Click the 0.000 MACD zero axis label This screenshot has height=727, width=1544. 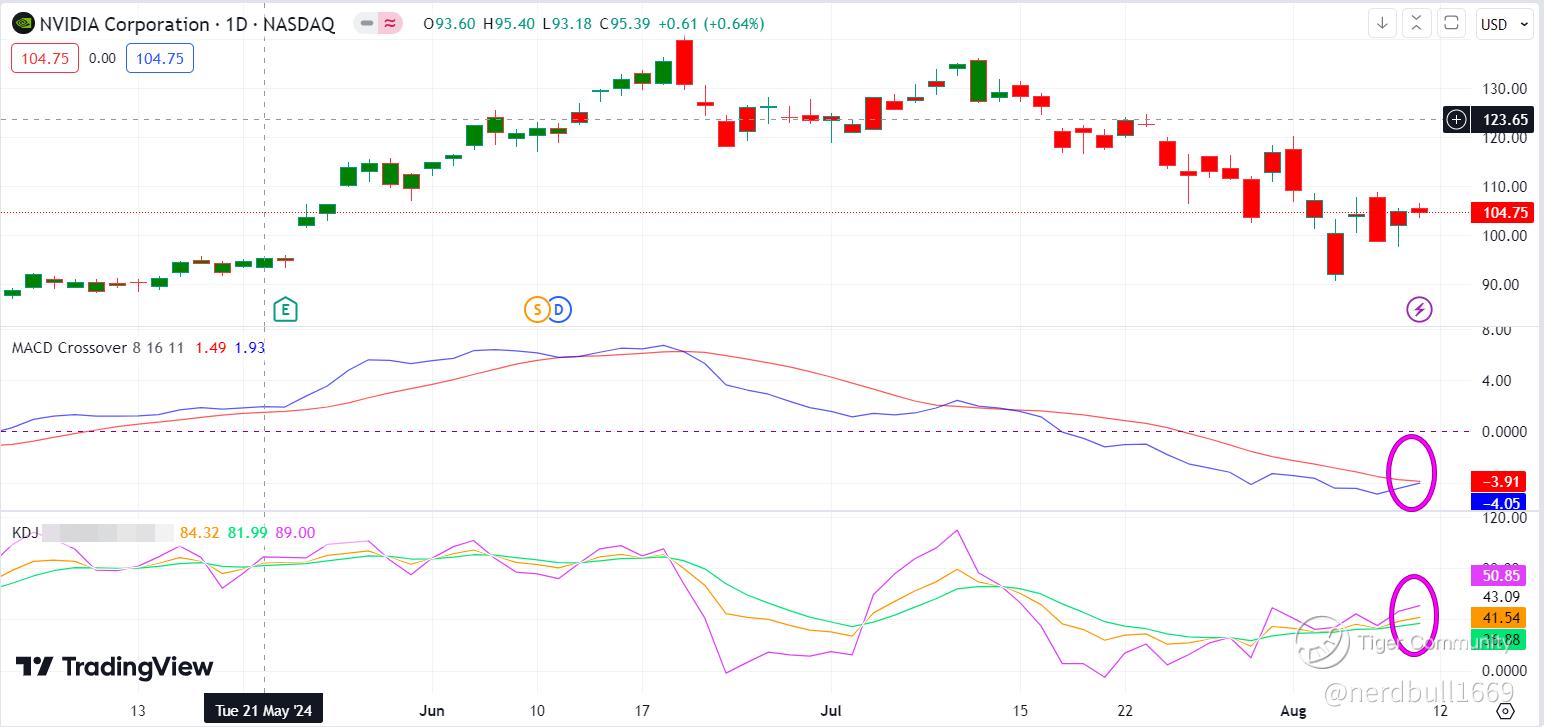[x=1506, y=431]
